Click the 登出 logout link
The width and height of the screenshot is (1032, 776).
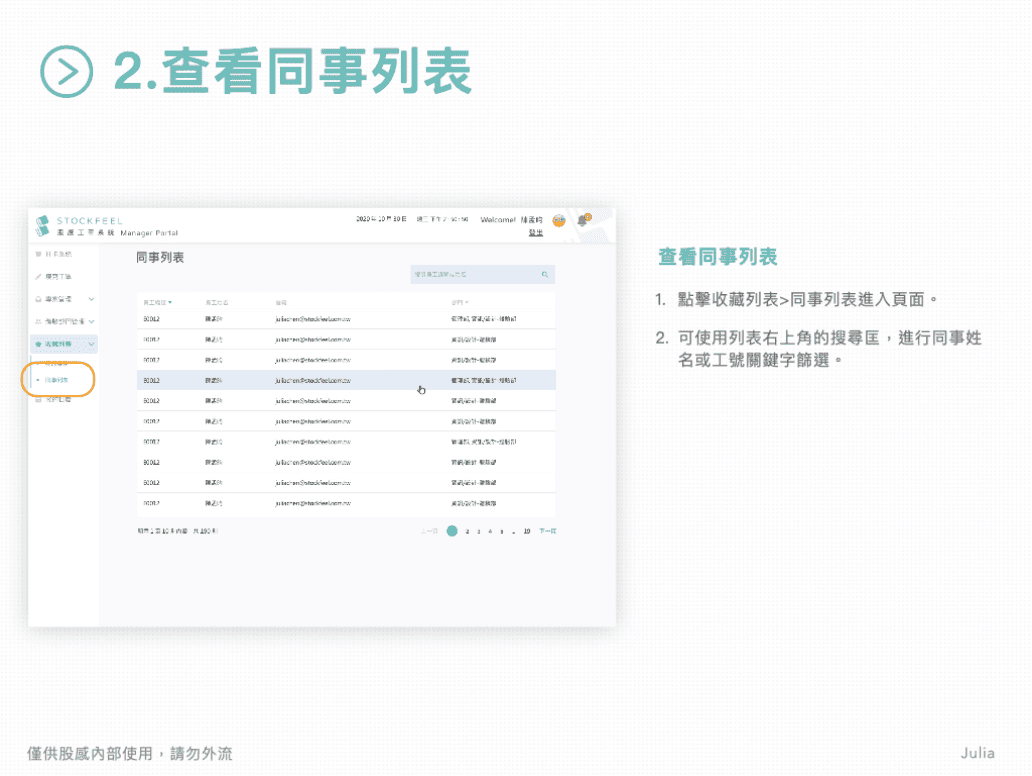(x=536, y=232)
